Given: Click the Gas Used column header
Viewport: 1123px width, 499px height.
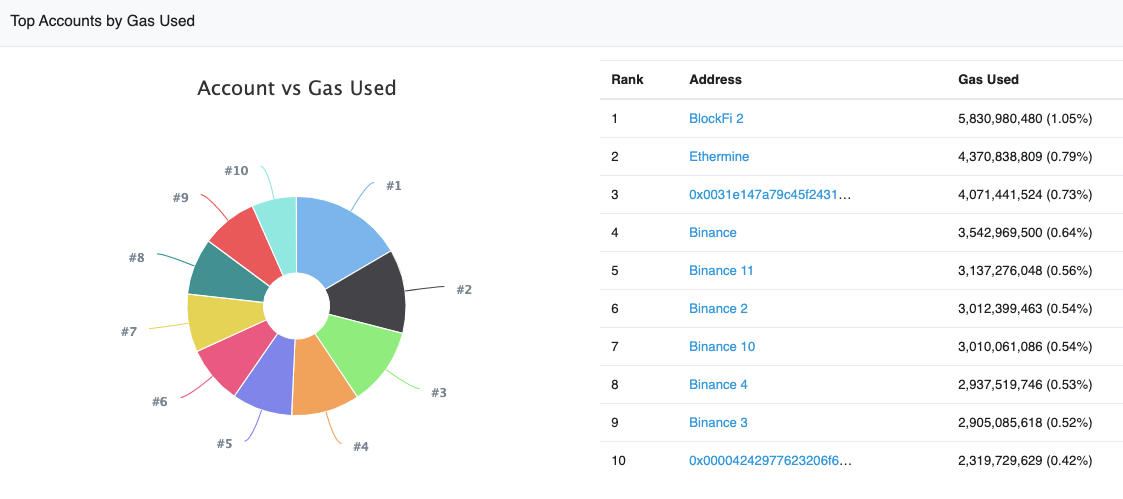Looking at the screenshot, I should coord(988,79).
